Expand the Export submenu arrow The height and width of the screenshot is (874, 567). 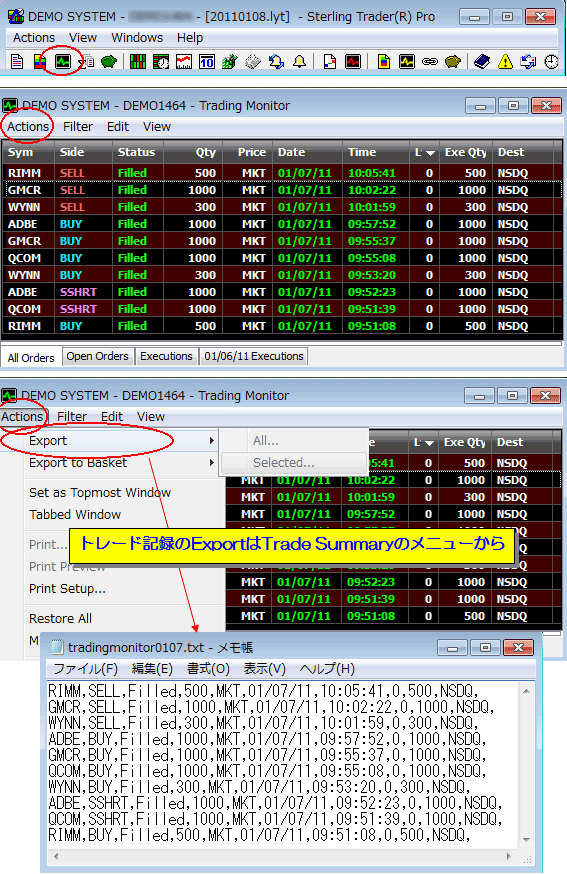(x=212, y=441)
